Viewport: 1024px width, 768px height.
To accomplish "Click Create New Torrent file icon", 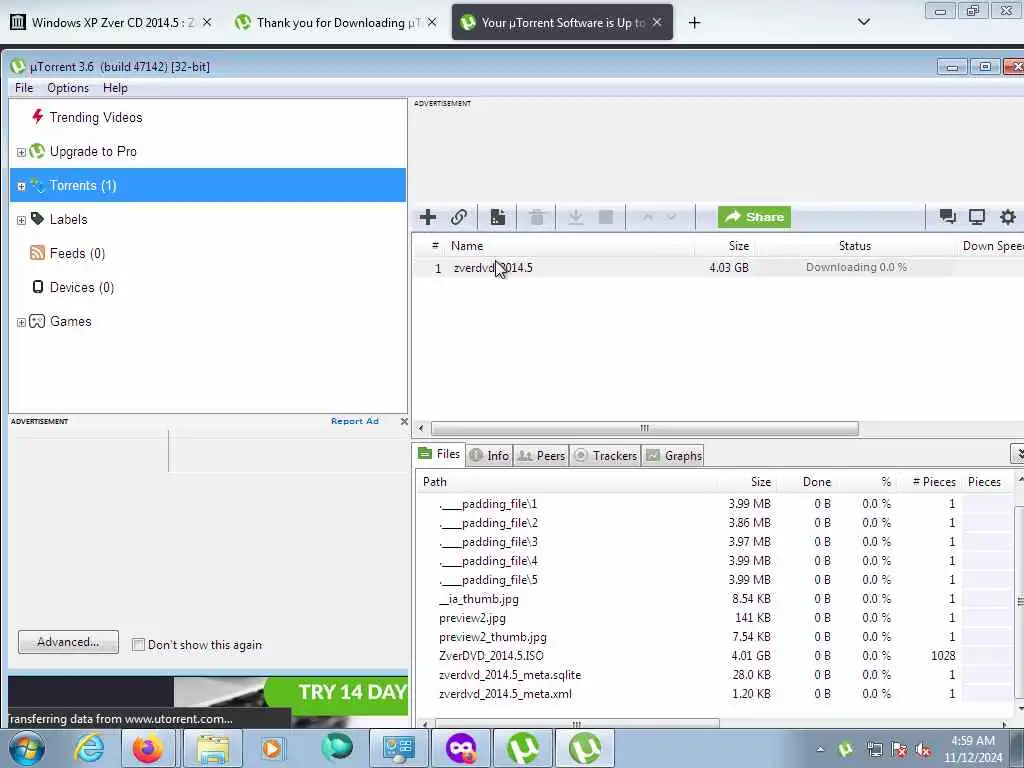I will [498, 217].
